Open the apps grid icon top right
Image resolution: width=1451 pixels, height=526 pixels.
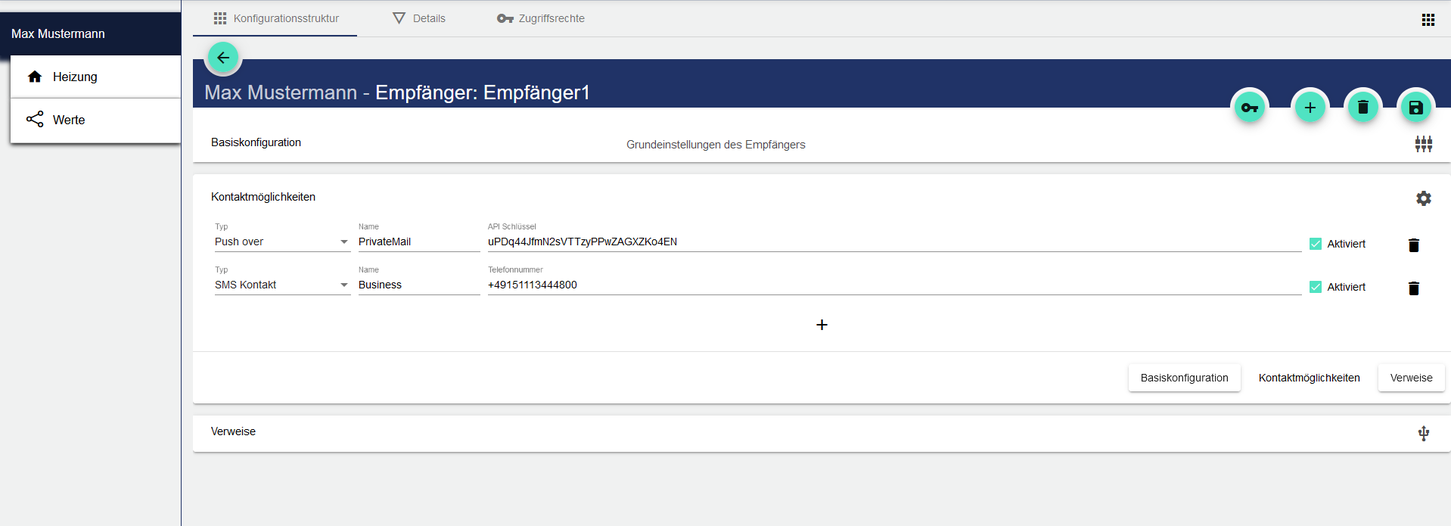(1428, 19)
